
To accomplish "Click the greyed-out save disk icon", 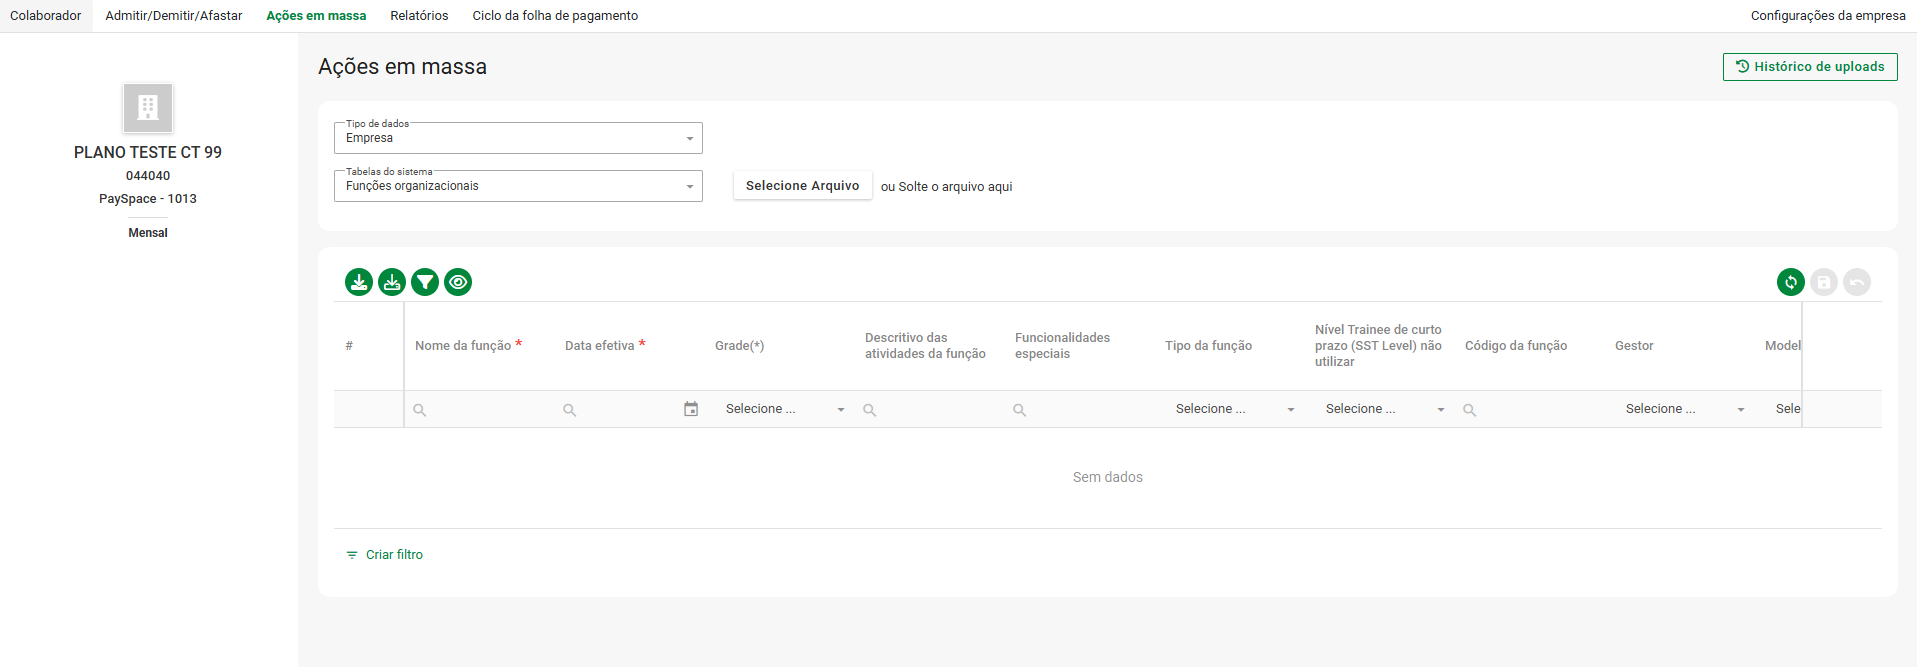I will (1823, 282).
